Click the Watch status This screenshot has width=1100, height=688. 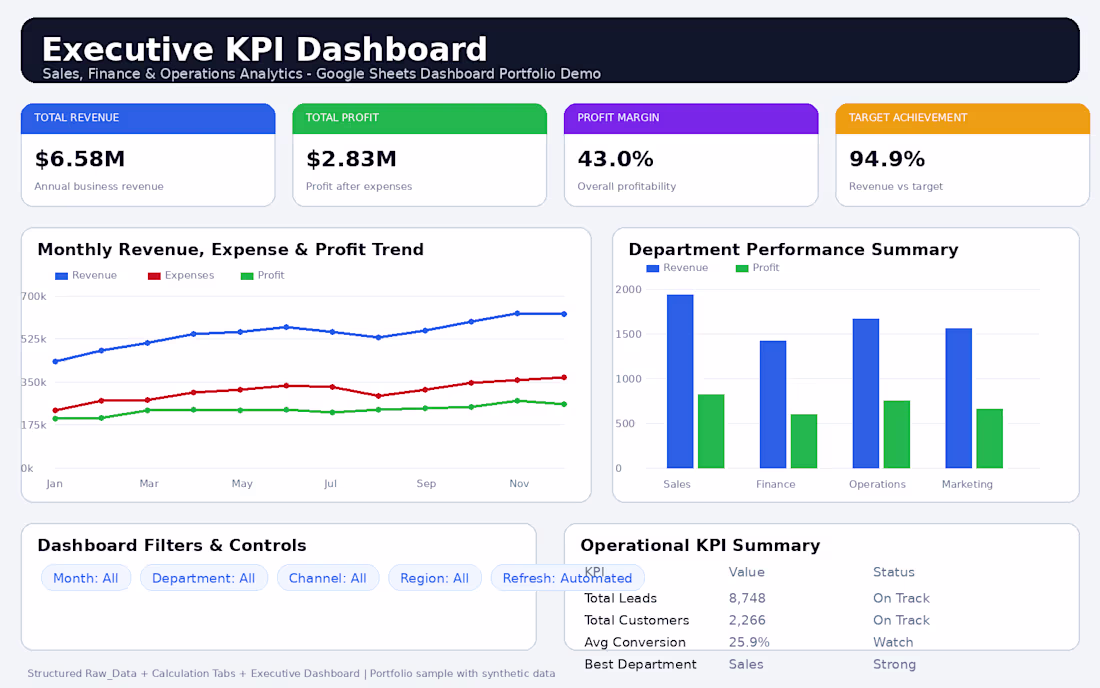[893, 642]
